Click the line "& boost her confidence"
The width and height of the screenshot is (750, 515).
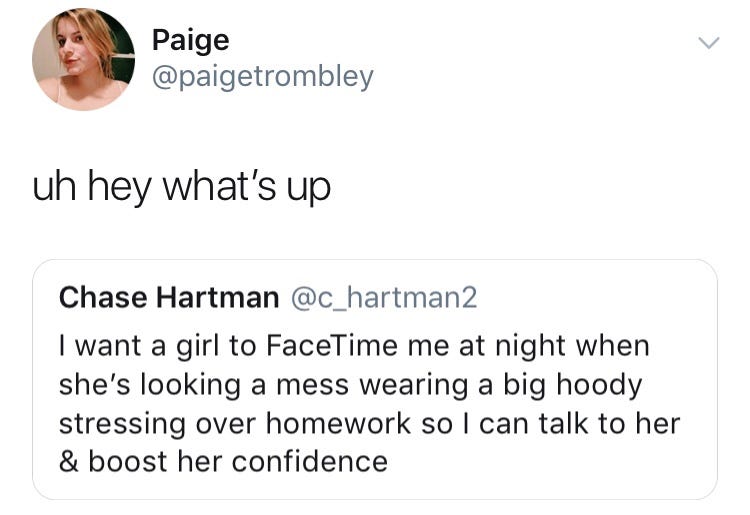223,462
